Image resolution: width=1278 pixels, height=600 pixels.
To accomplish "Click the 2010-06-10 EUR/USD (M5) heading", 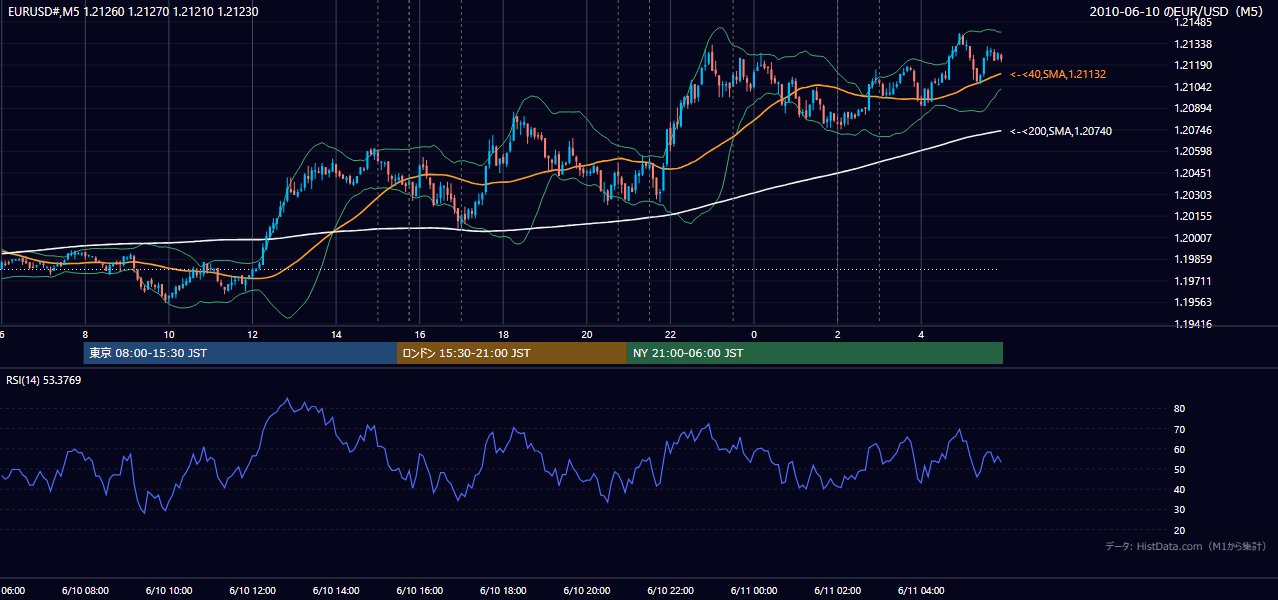I will [1177, 11].
